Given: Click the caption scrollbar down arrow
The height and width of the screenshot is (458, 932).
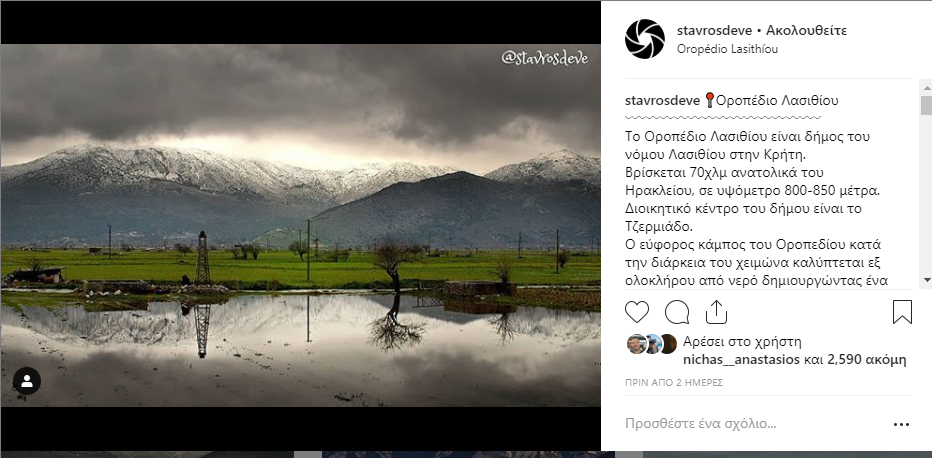Looking at the screenshot, I should (926, 279).
